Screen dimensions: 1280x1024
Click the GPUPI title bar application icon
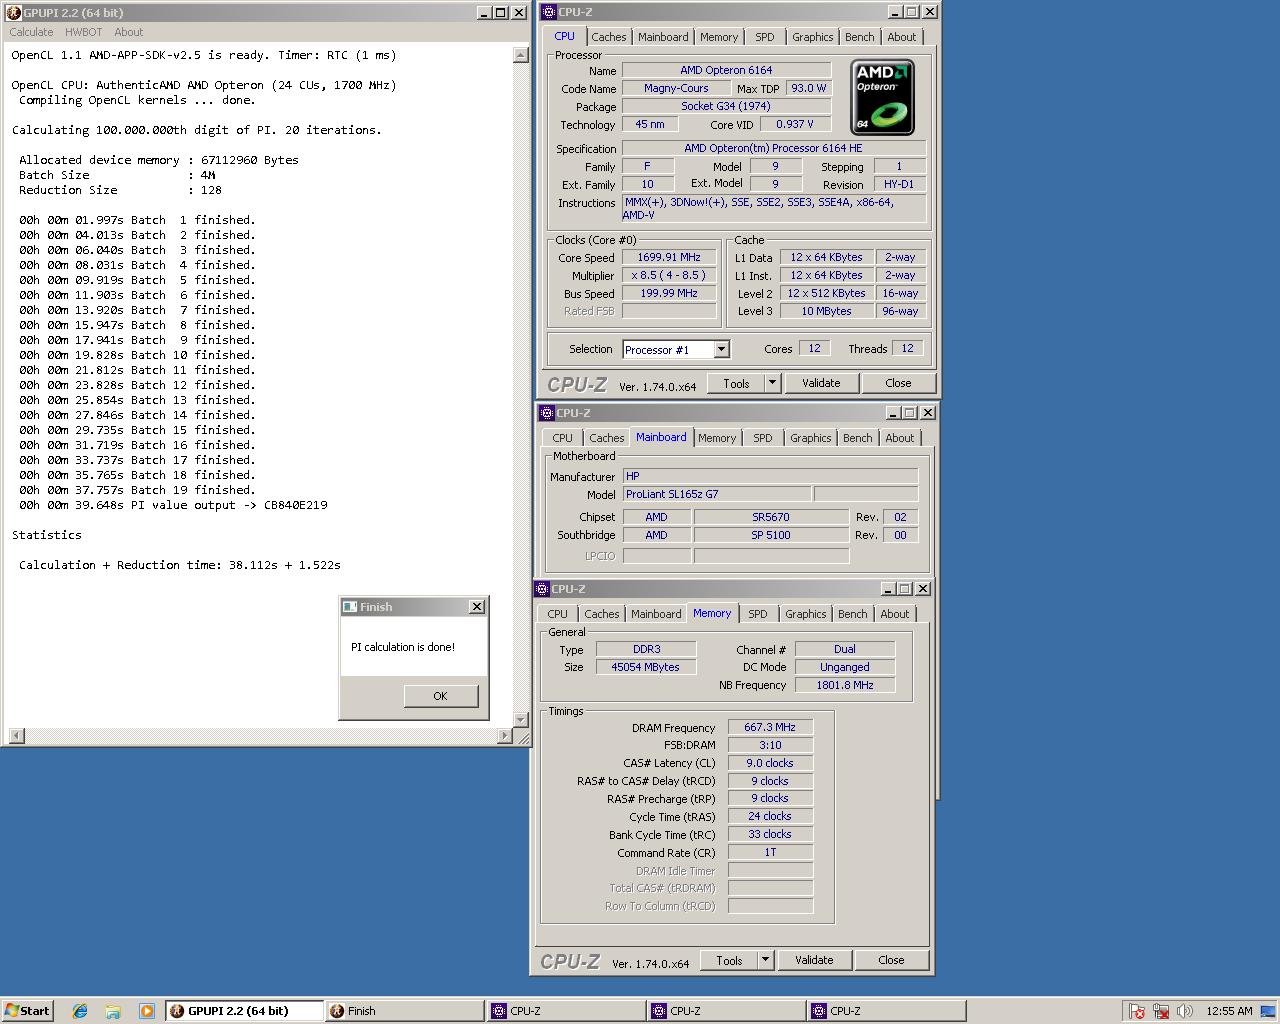point(14,13)
